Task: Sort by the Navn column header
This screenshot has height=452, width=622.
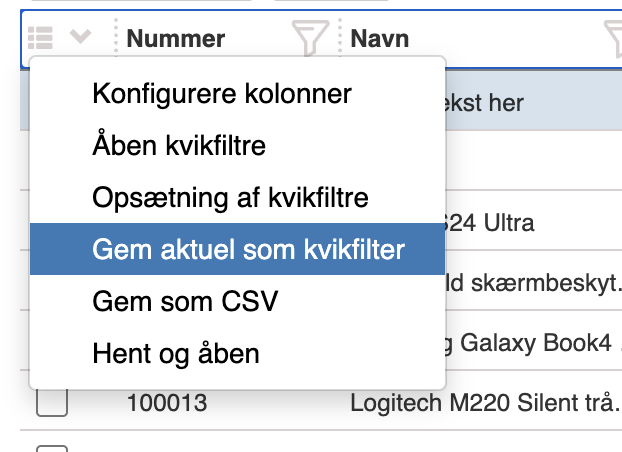Action: [380, 38]
